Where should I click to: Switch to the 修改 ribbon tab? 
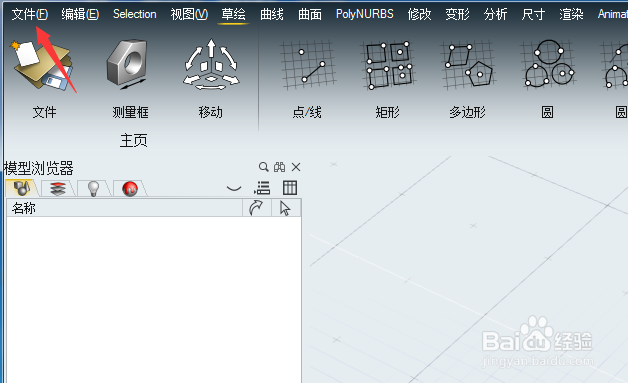click(419, 14)
